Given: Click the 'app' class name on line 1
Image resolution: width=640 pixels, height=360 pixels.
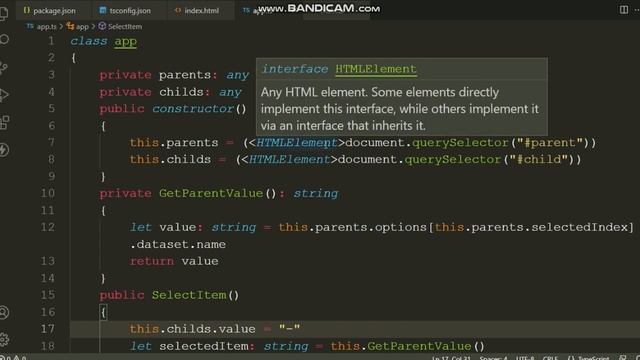Looking at the screenshot, I should coord(125,41).
